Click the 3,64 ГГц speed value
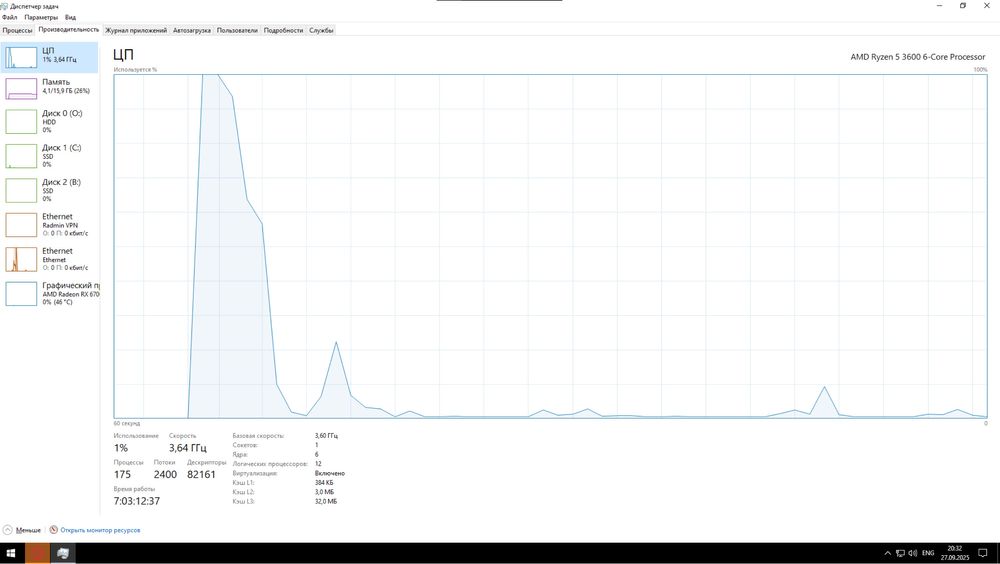The image size is (1000, 564). (x=188, y=448)
